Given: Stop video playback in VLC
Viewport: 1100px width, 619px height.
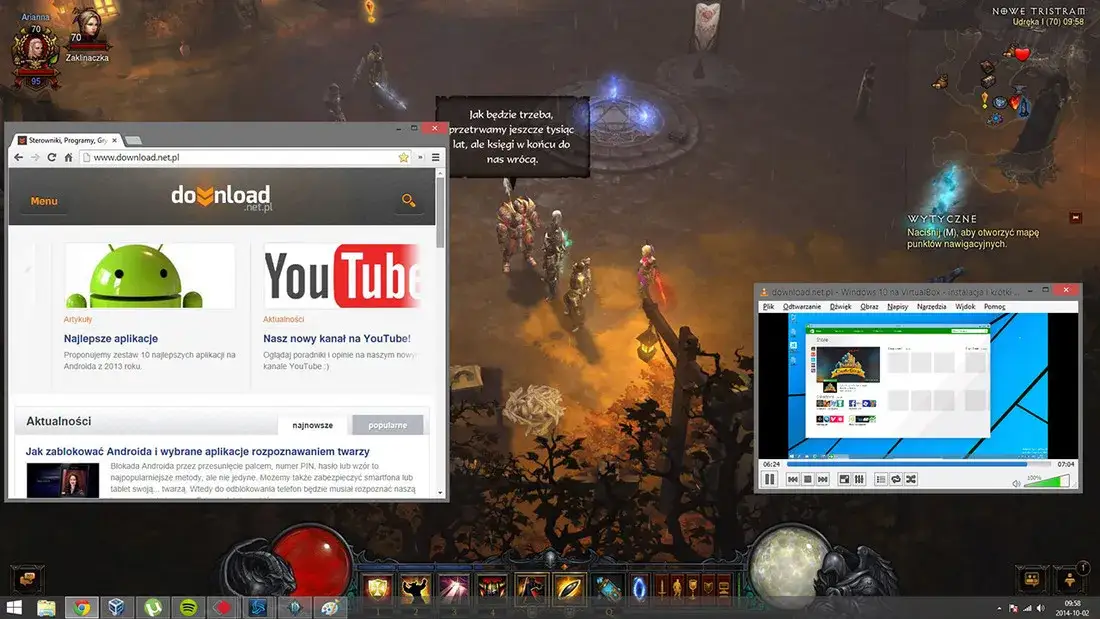Looking at the screenshot, I should click(807, 480).
